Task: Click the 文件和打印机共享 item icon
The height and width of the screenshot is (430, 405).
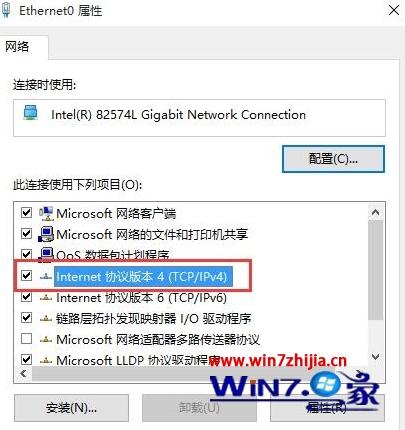Action: [x=46, y=234]
